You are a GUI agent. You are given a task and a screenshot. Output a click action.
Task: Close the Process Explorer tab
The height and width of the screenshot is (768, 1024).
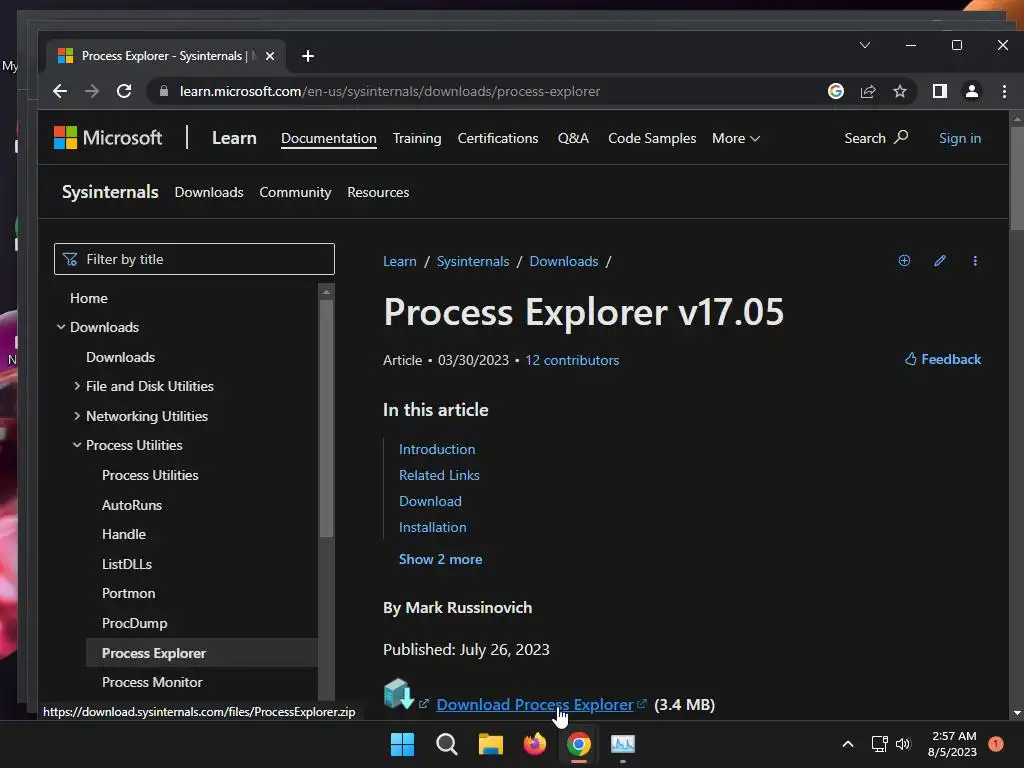click(270, 56)
